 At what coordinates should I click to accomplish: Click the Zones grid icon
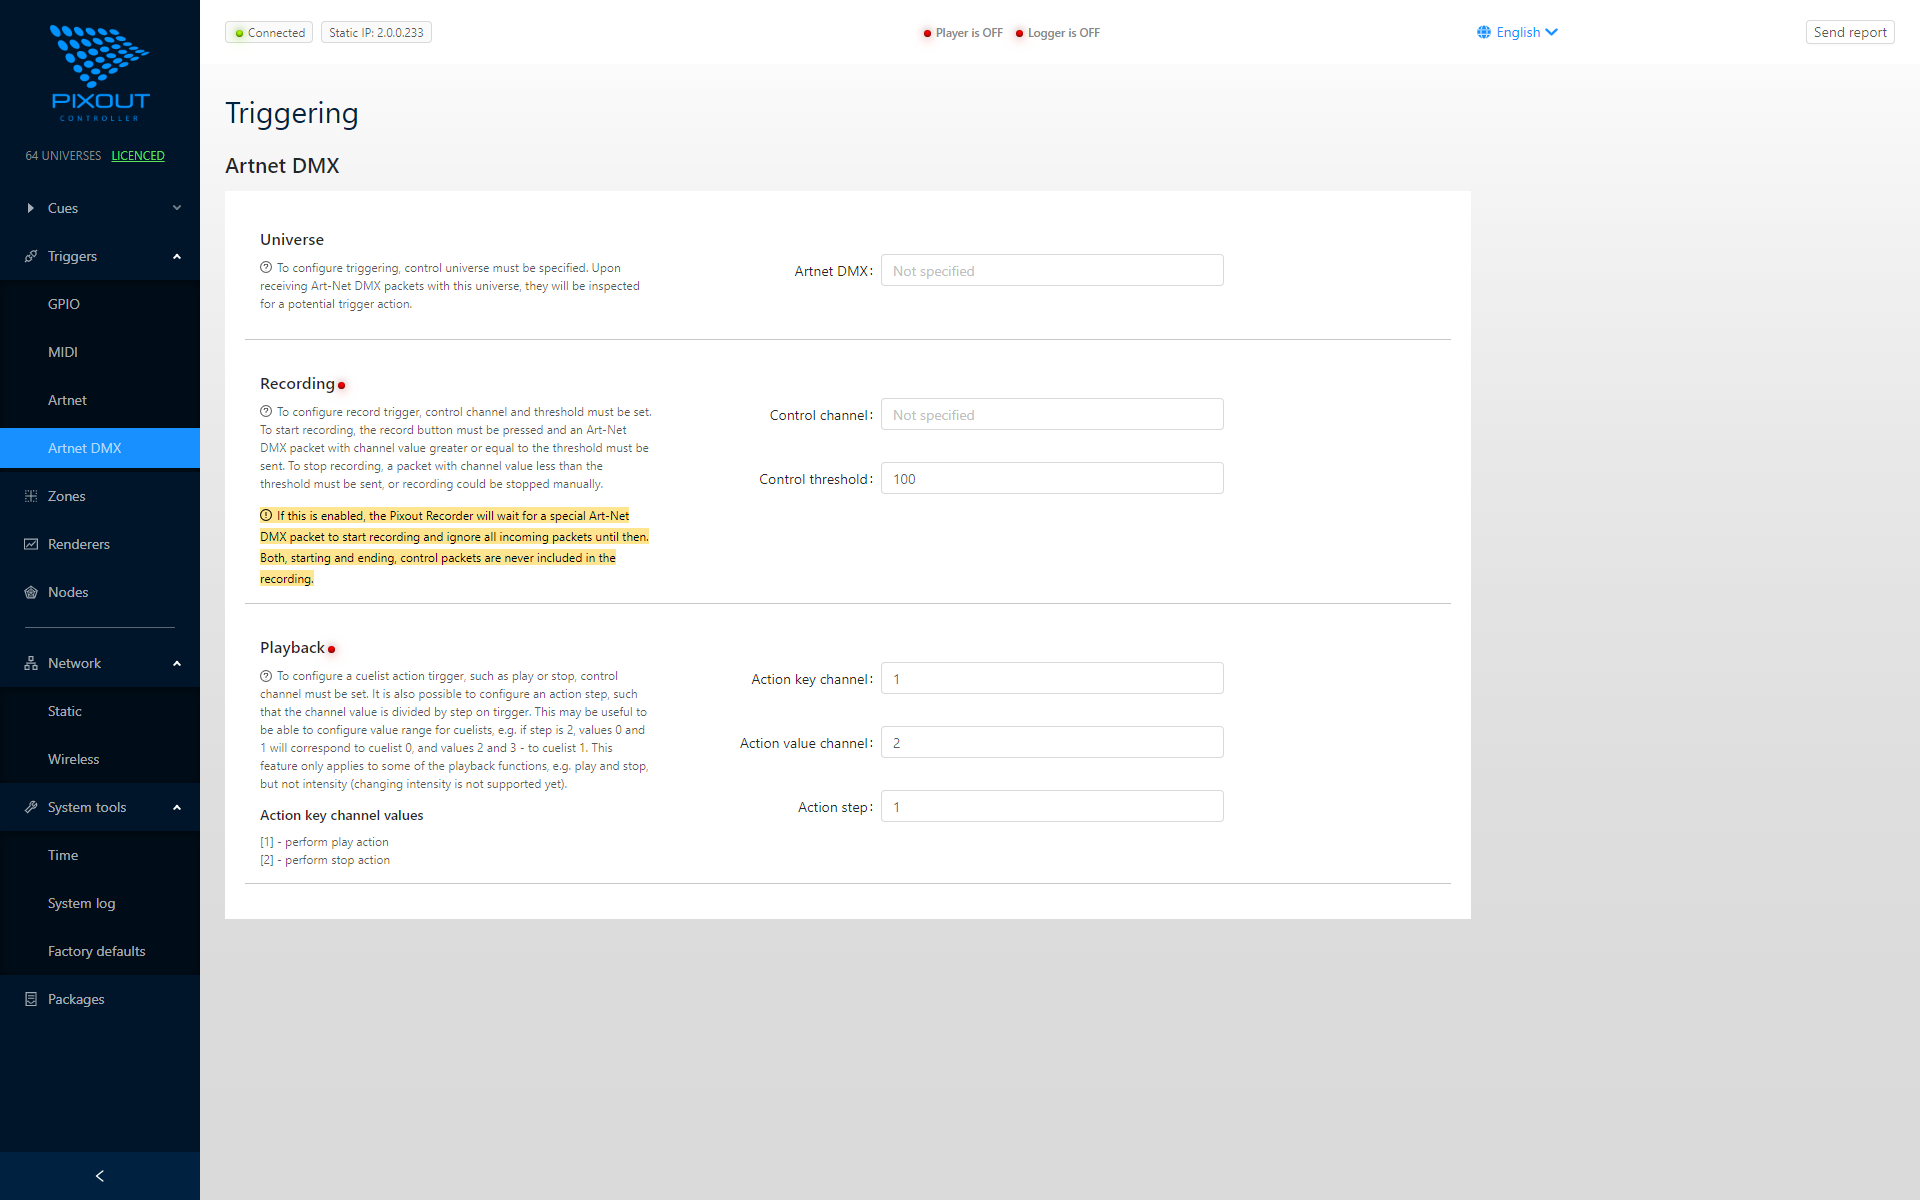click(x=31, y=496)
